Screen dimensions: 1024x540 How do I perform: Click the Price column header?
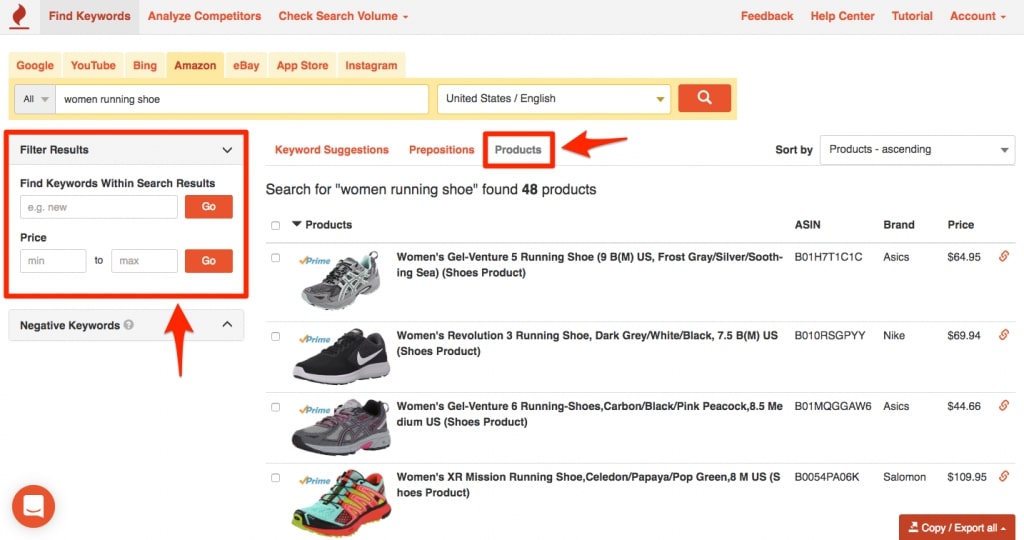point(961,225)
